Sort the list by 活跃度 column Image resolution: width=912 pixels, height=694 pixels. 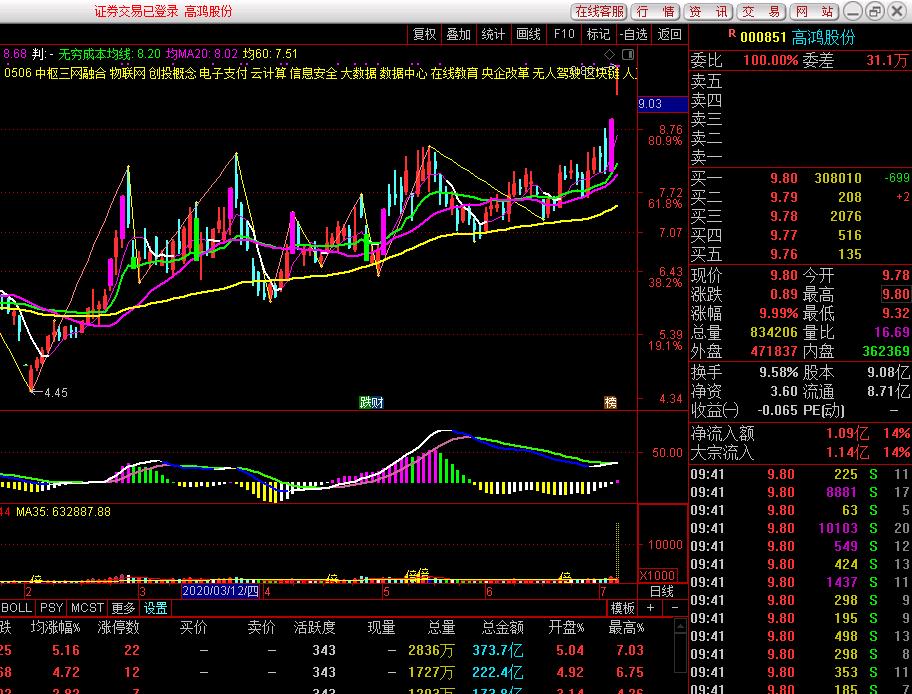[314, 628]
